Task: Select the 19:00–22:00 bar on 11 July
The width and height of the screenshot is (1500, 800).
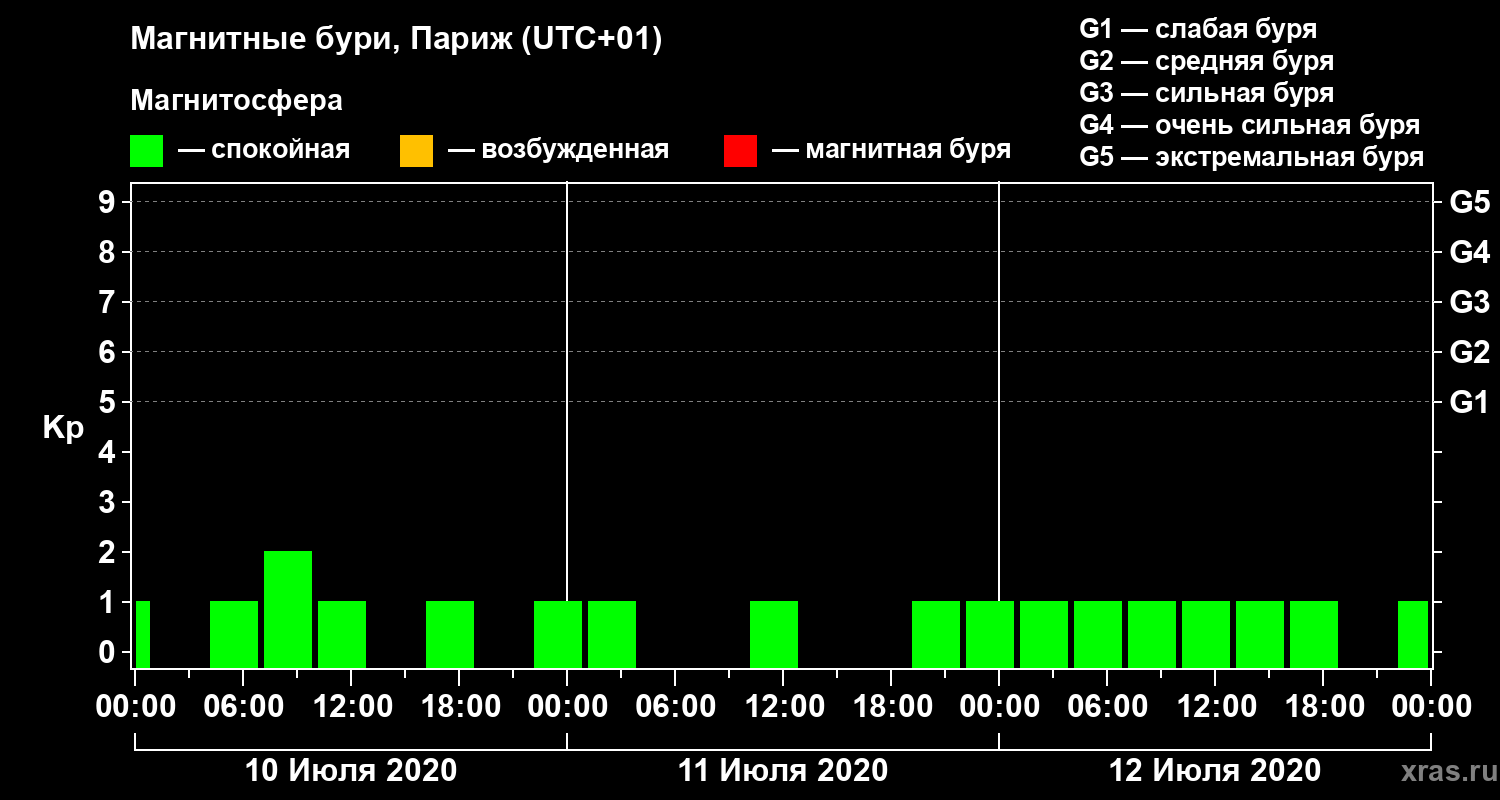Action: point(936,634)
